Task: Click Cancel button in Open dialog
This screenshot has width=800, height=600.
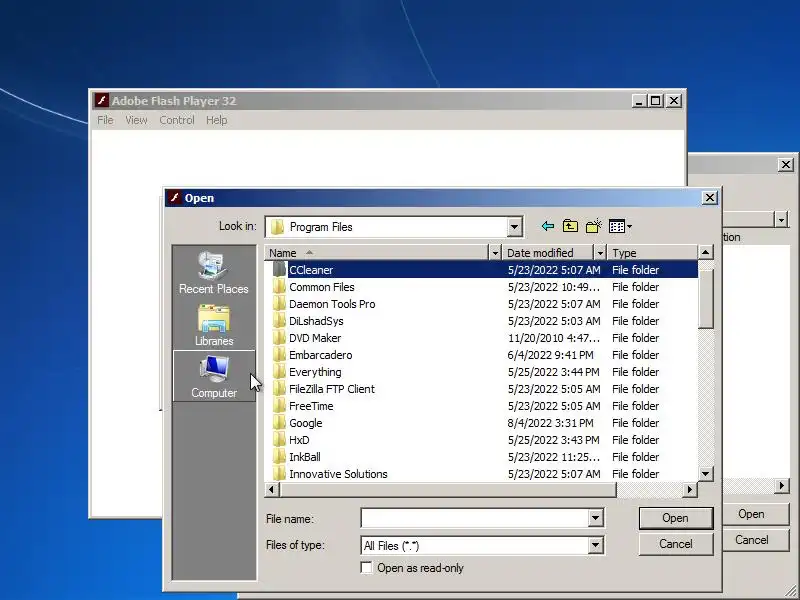Action: 676,544
